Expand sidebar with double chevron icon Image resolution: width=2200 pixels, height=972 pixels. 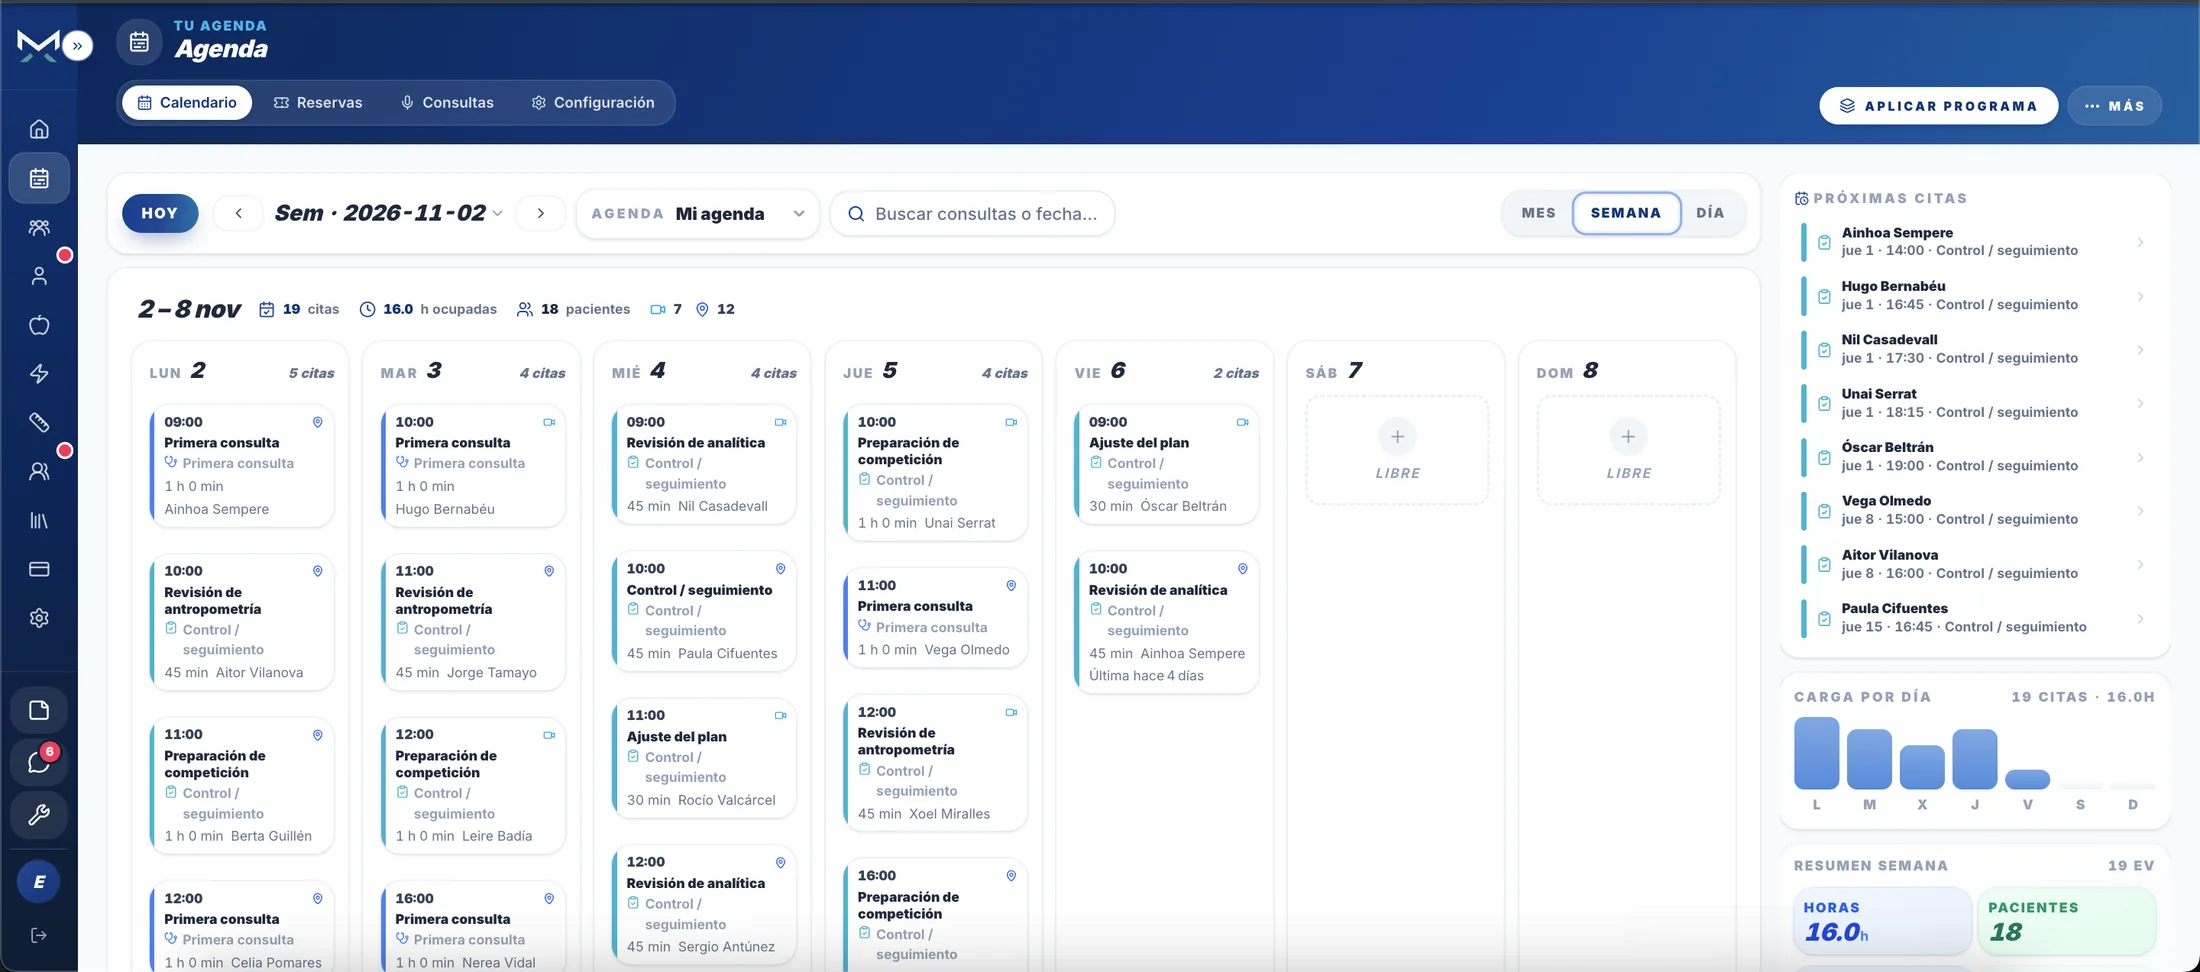(77, 46)
